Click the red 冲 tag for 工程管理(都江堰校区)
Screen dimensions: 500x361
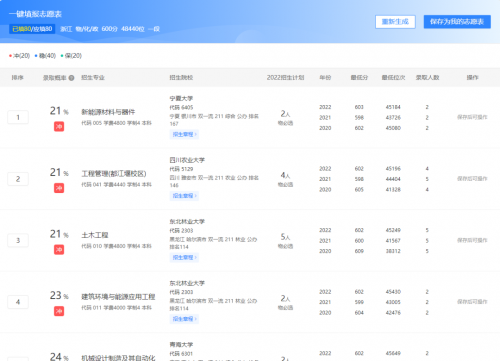point(59,188)
